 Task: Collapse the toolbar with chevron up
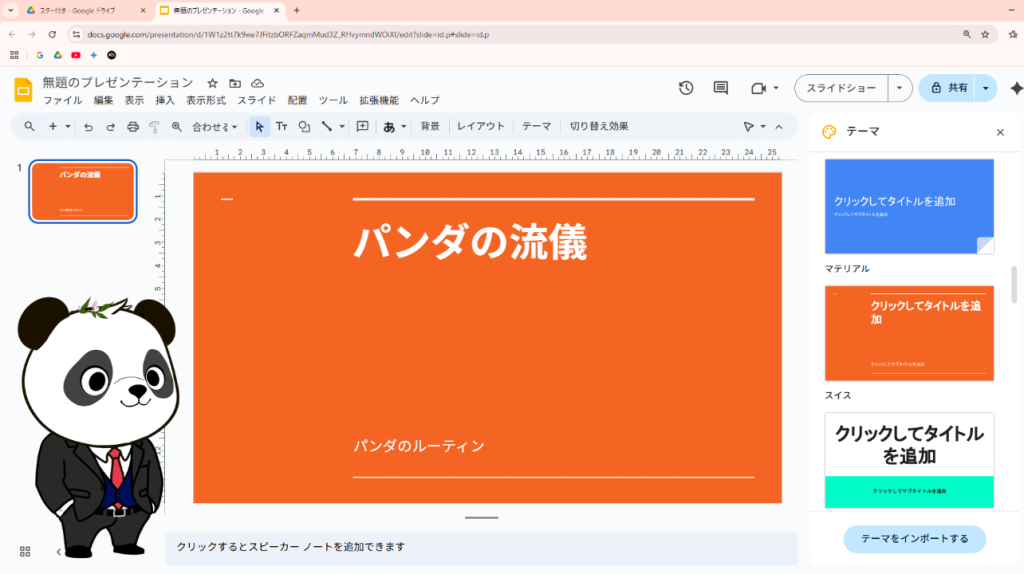pos(778,127)
